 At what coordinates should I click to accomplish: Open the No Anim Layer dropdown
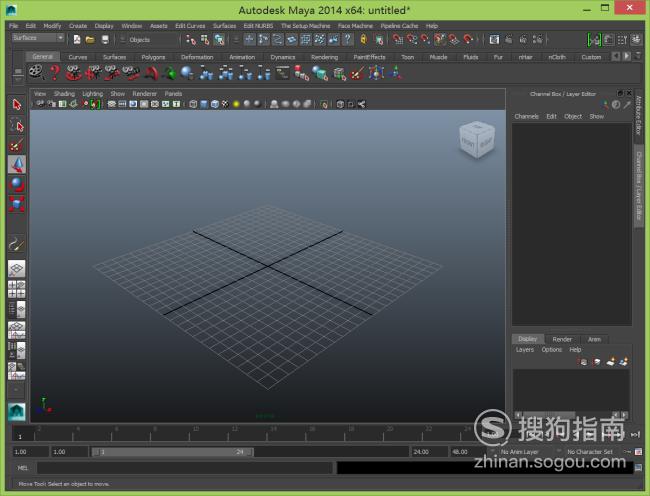[520, 452]
